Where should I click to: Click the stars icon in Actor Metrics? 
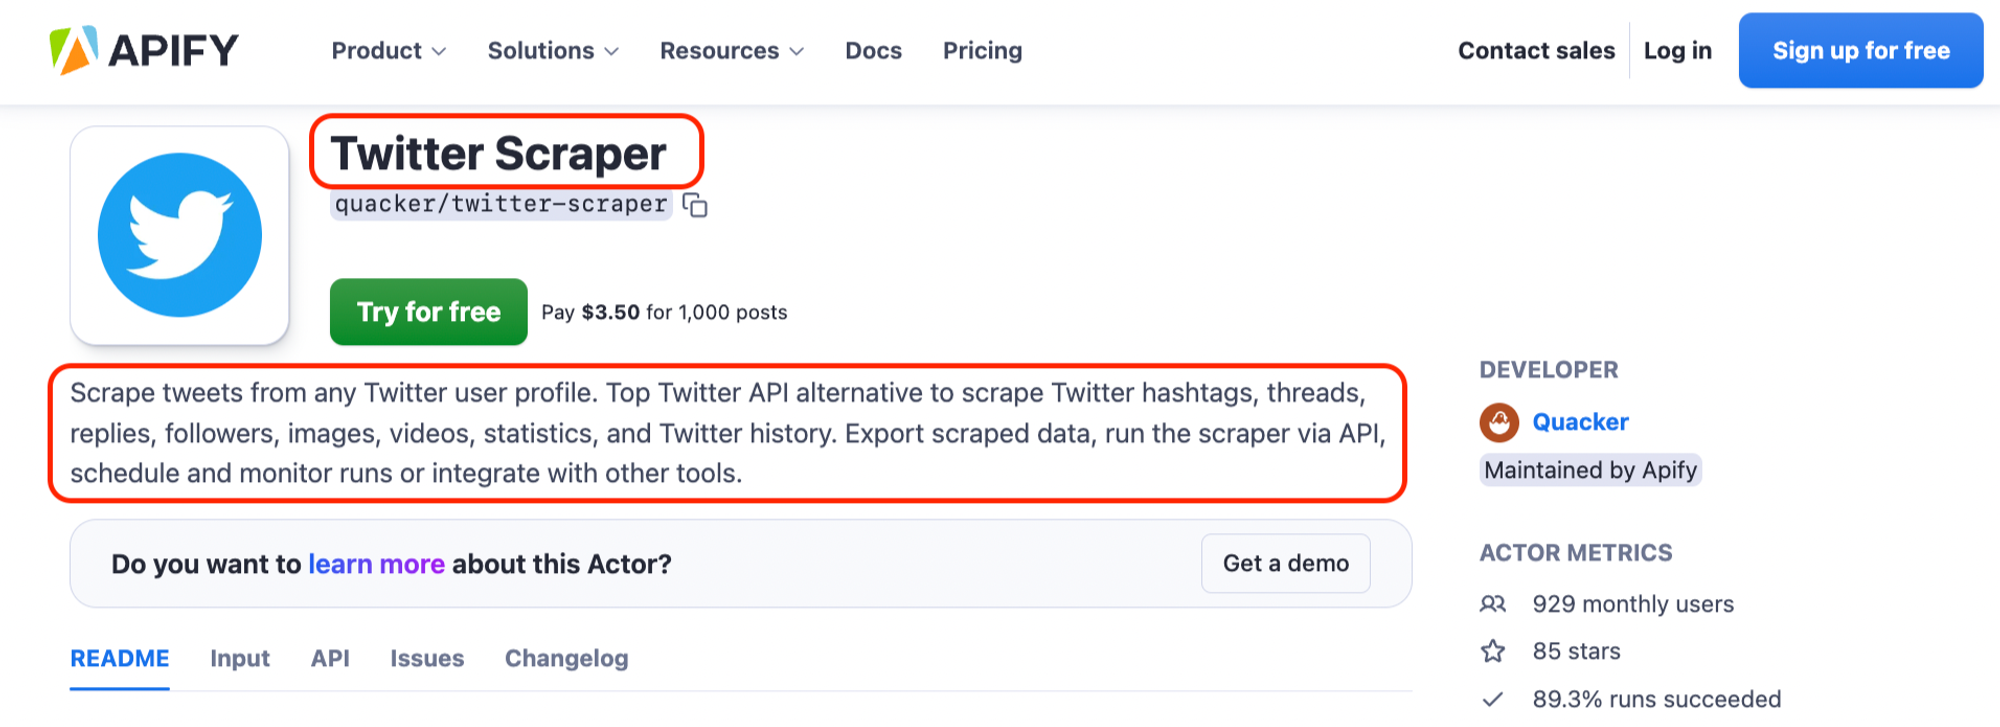(1493, 651)
